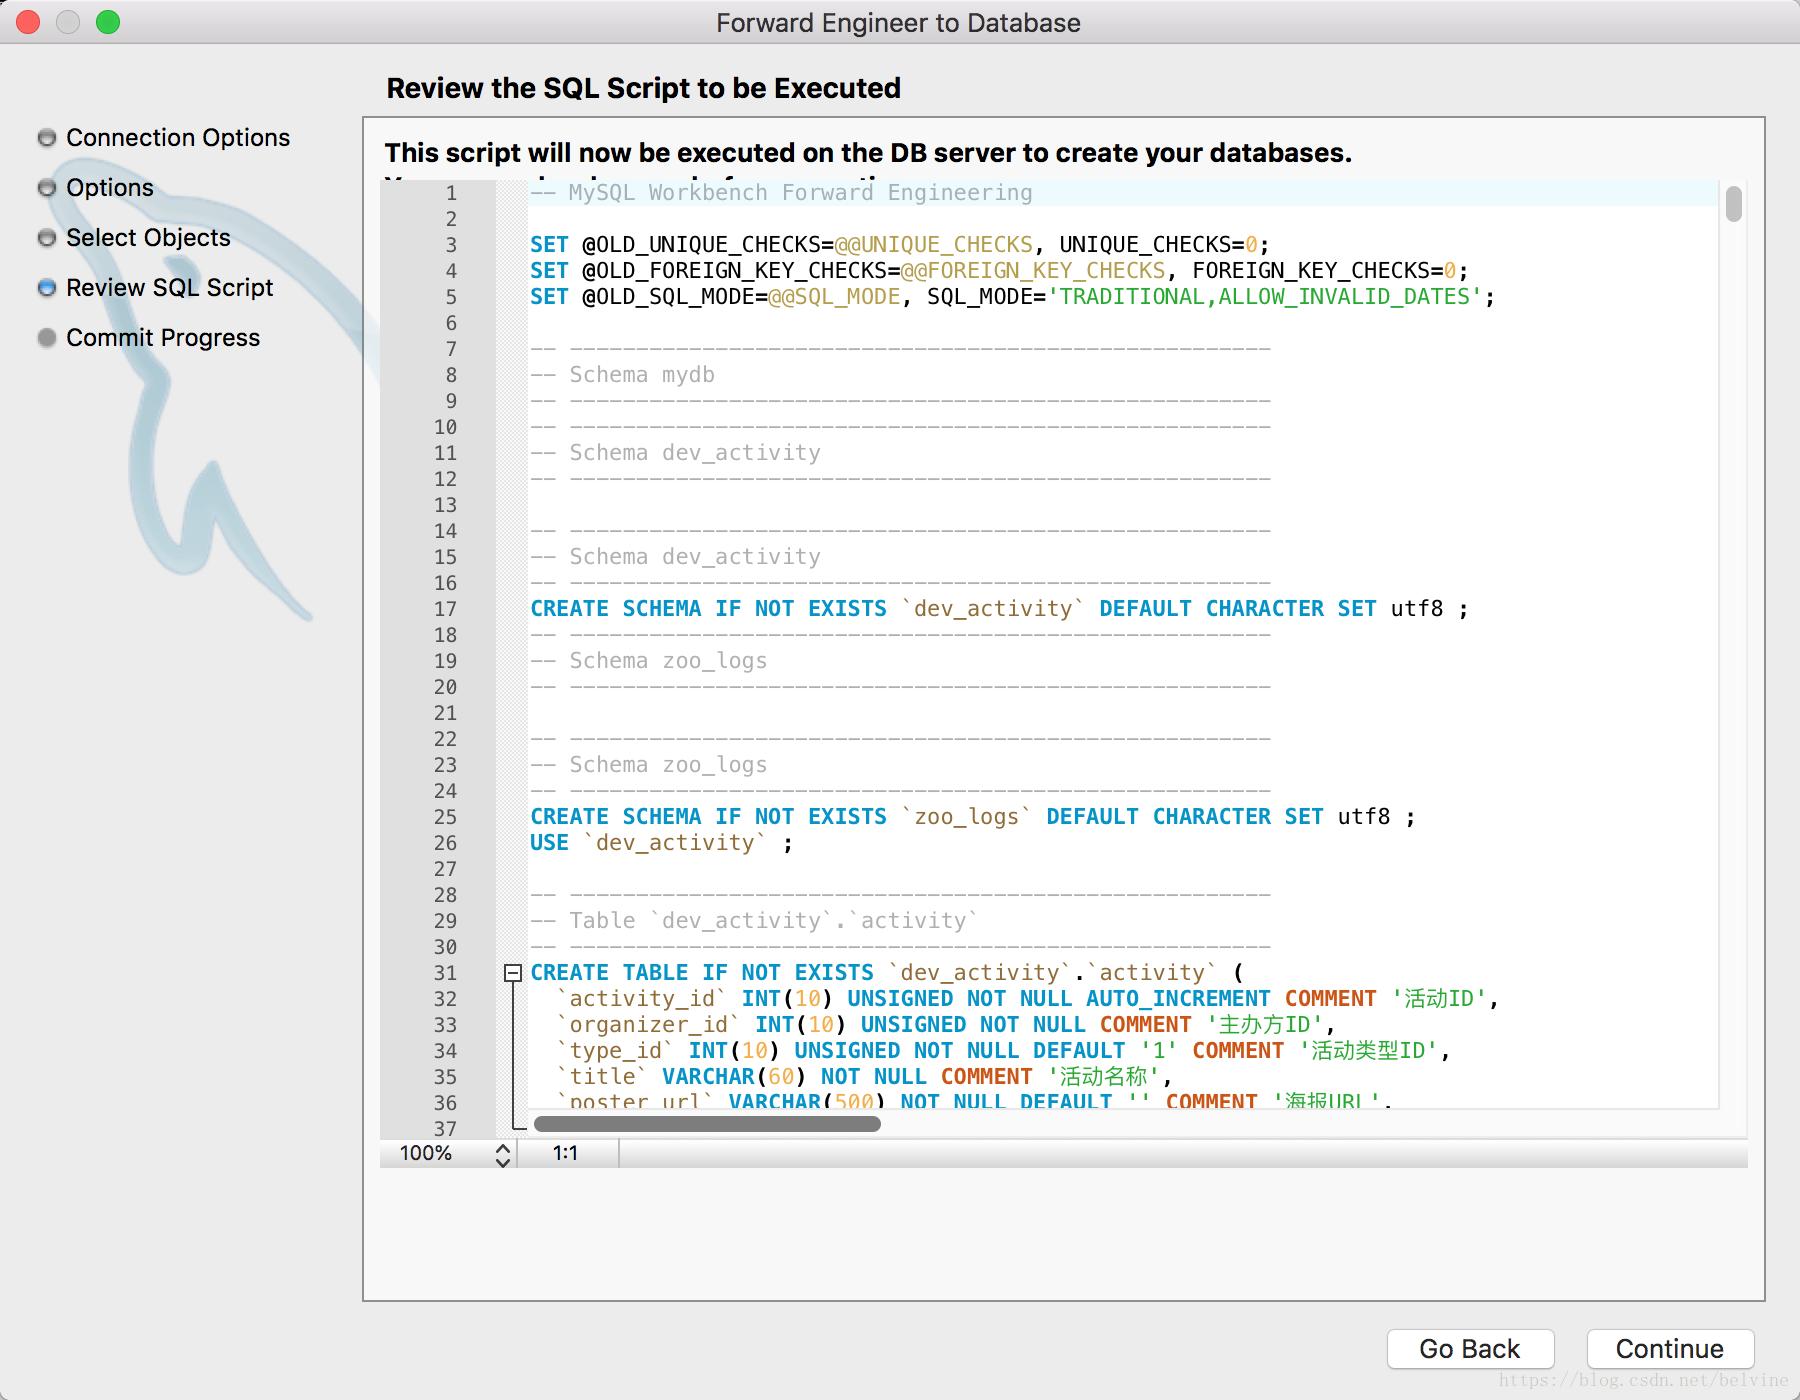Click the `organizer_id` column definition

(x=945, y=1024)
